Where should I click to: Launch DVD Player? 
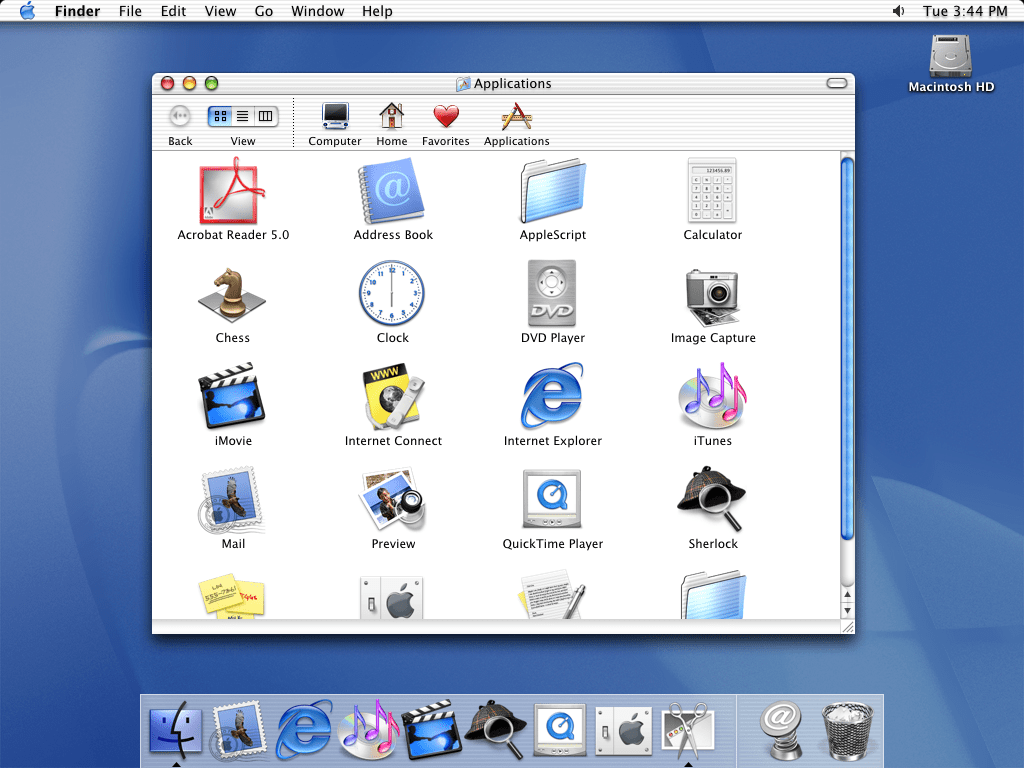pyautogui.click(x=552, y=294)
